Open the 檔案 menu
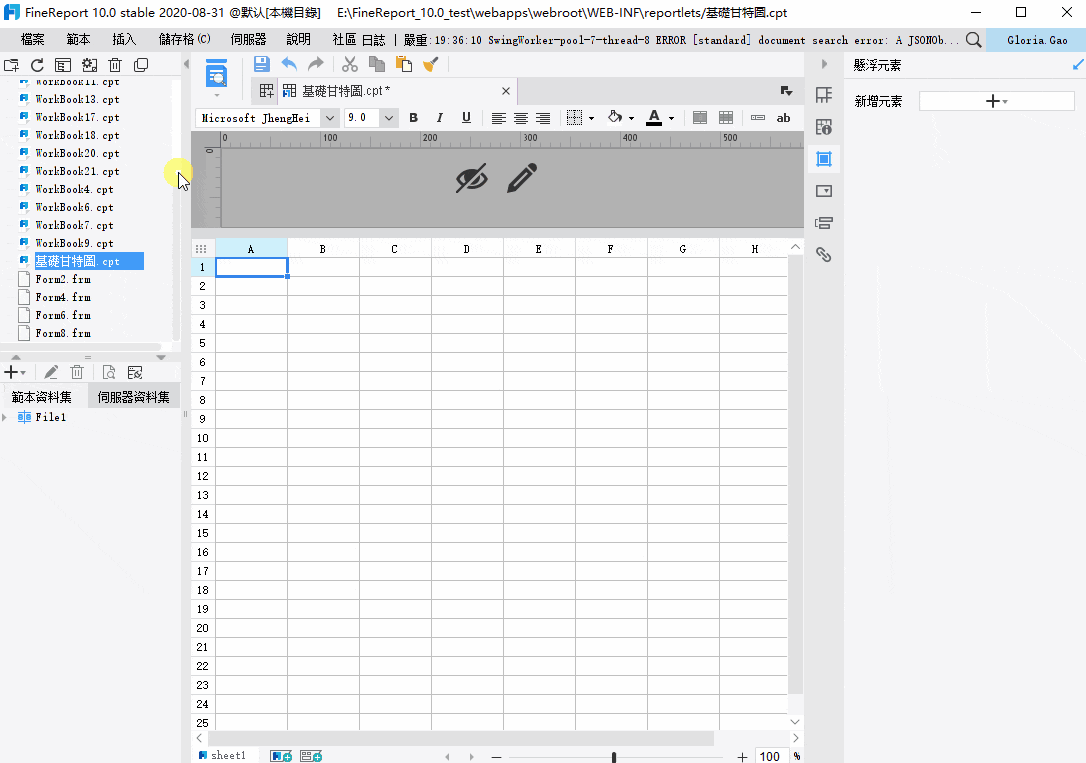1086x763 pixels. (33, 39)
